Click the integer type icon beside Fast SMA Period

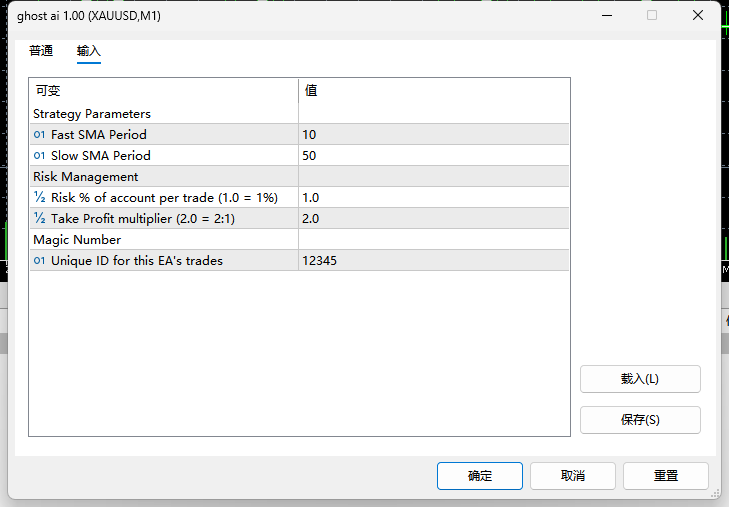tap(40, 134)
